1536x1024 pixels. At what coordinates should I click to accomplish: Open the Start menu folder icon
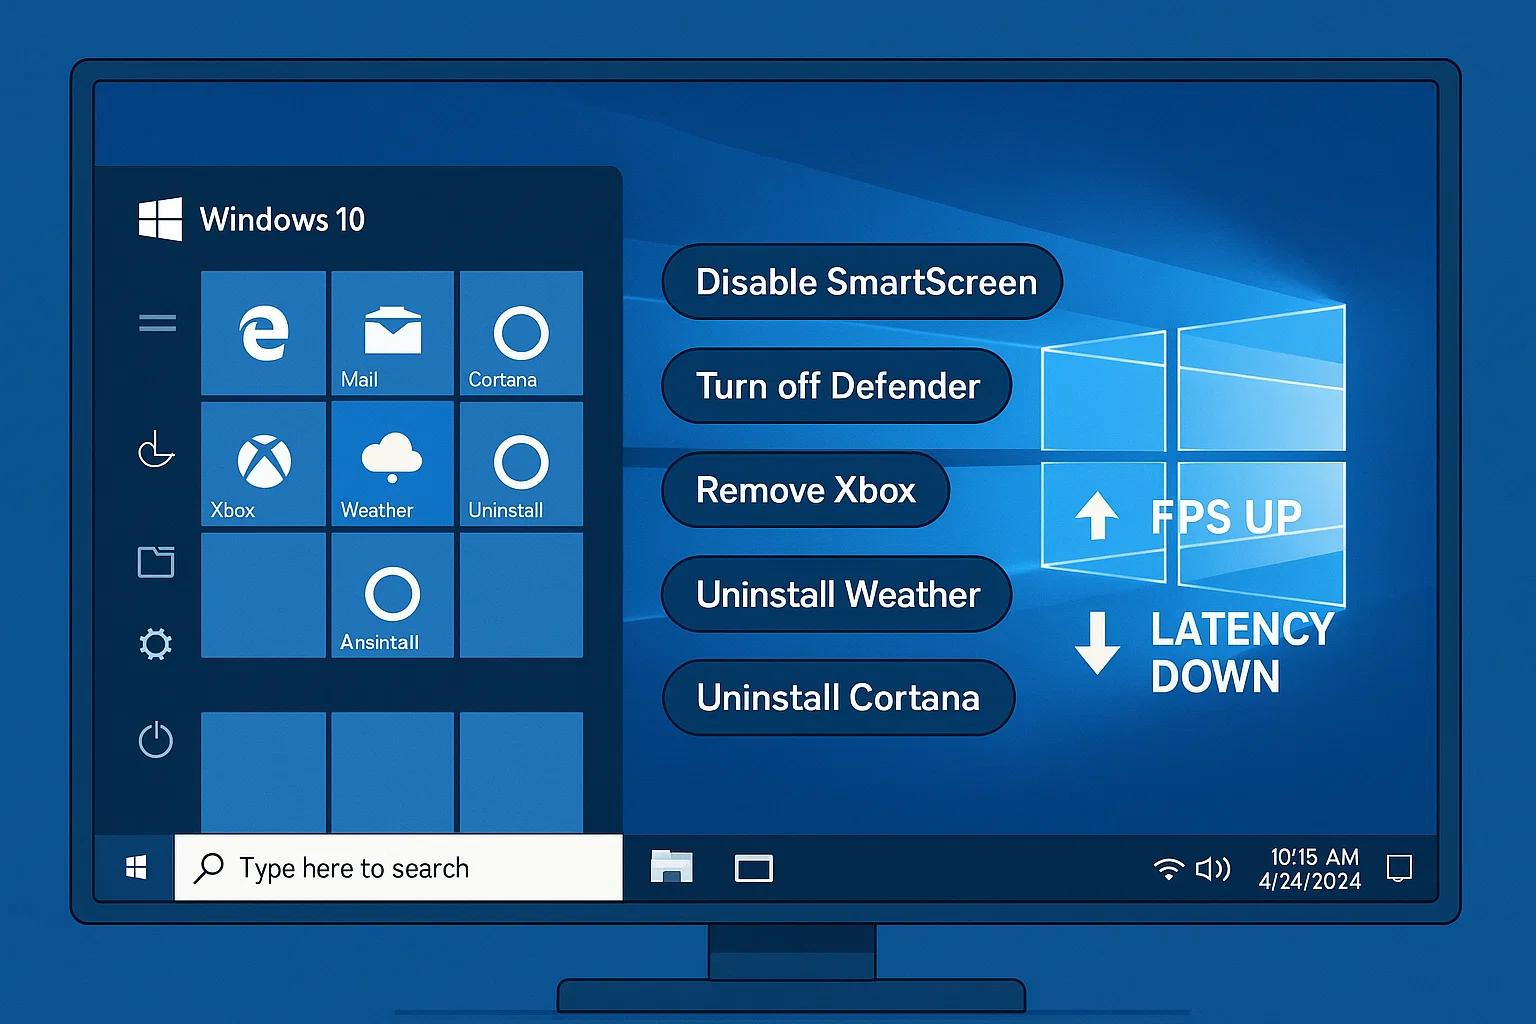(x=156, y=562)
